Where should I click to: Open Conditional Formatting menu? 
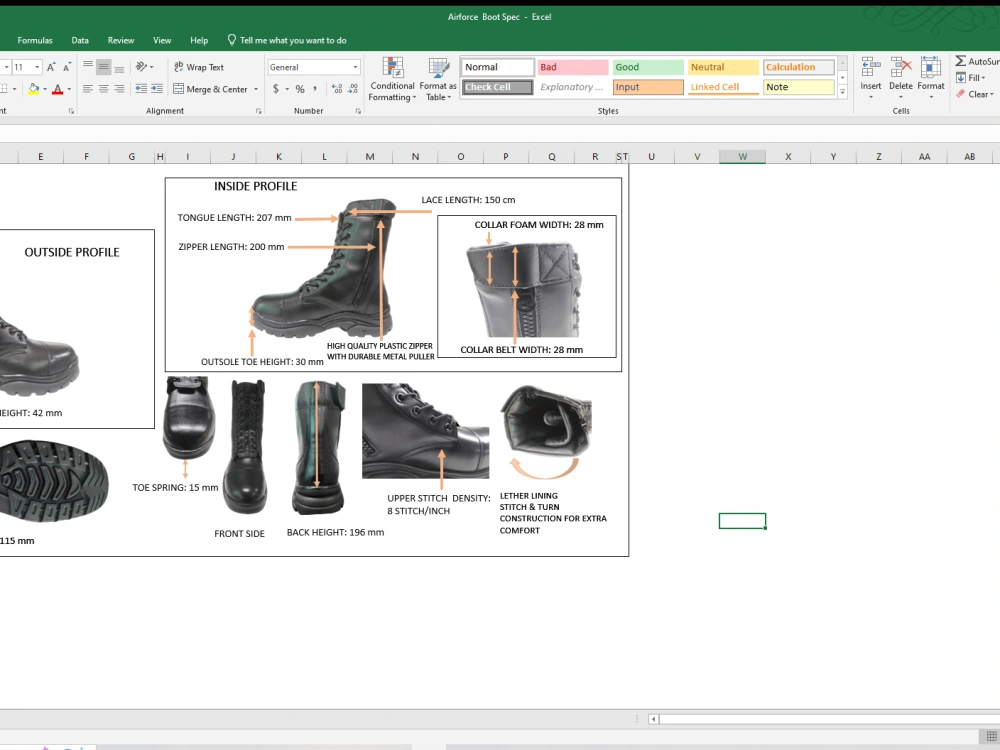click(392, 79)
